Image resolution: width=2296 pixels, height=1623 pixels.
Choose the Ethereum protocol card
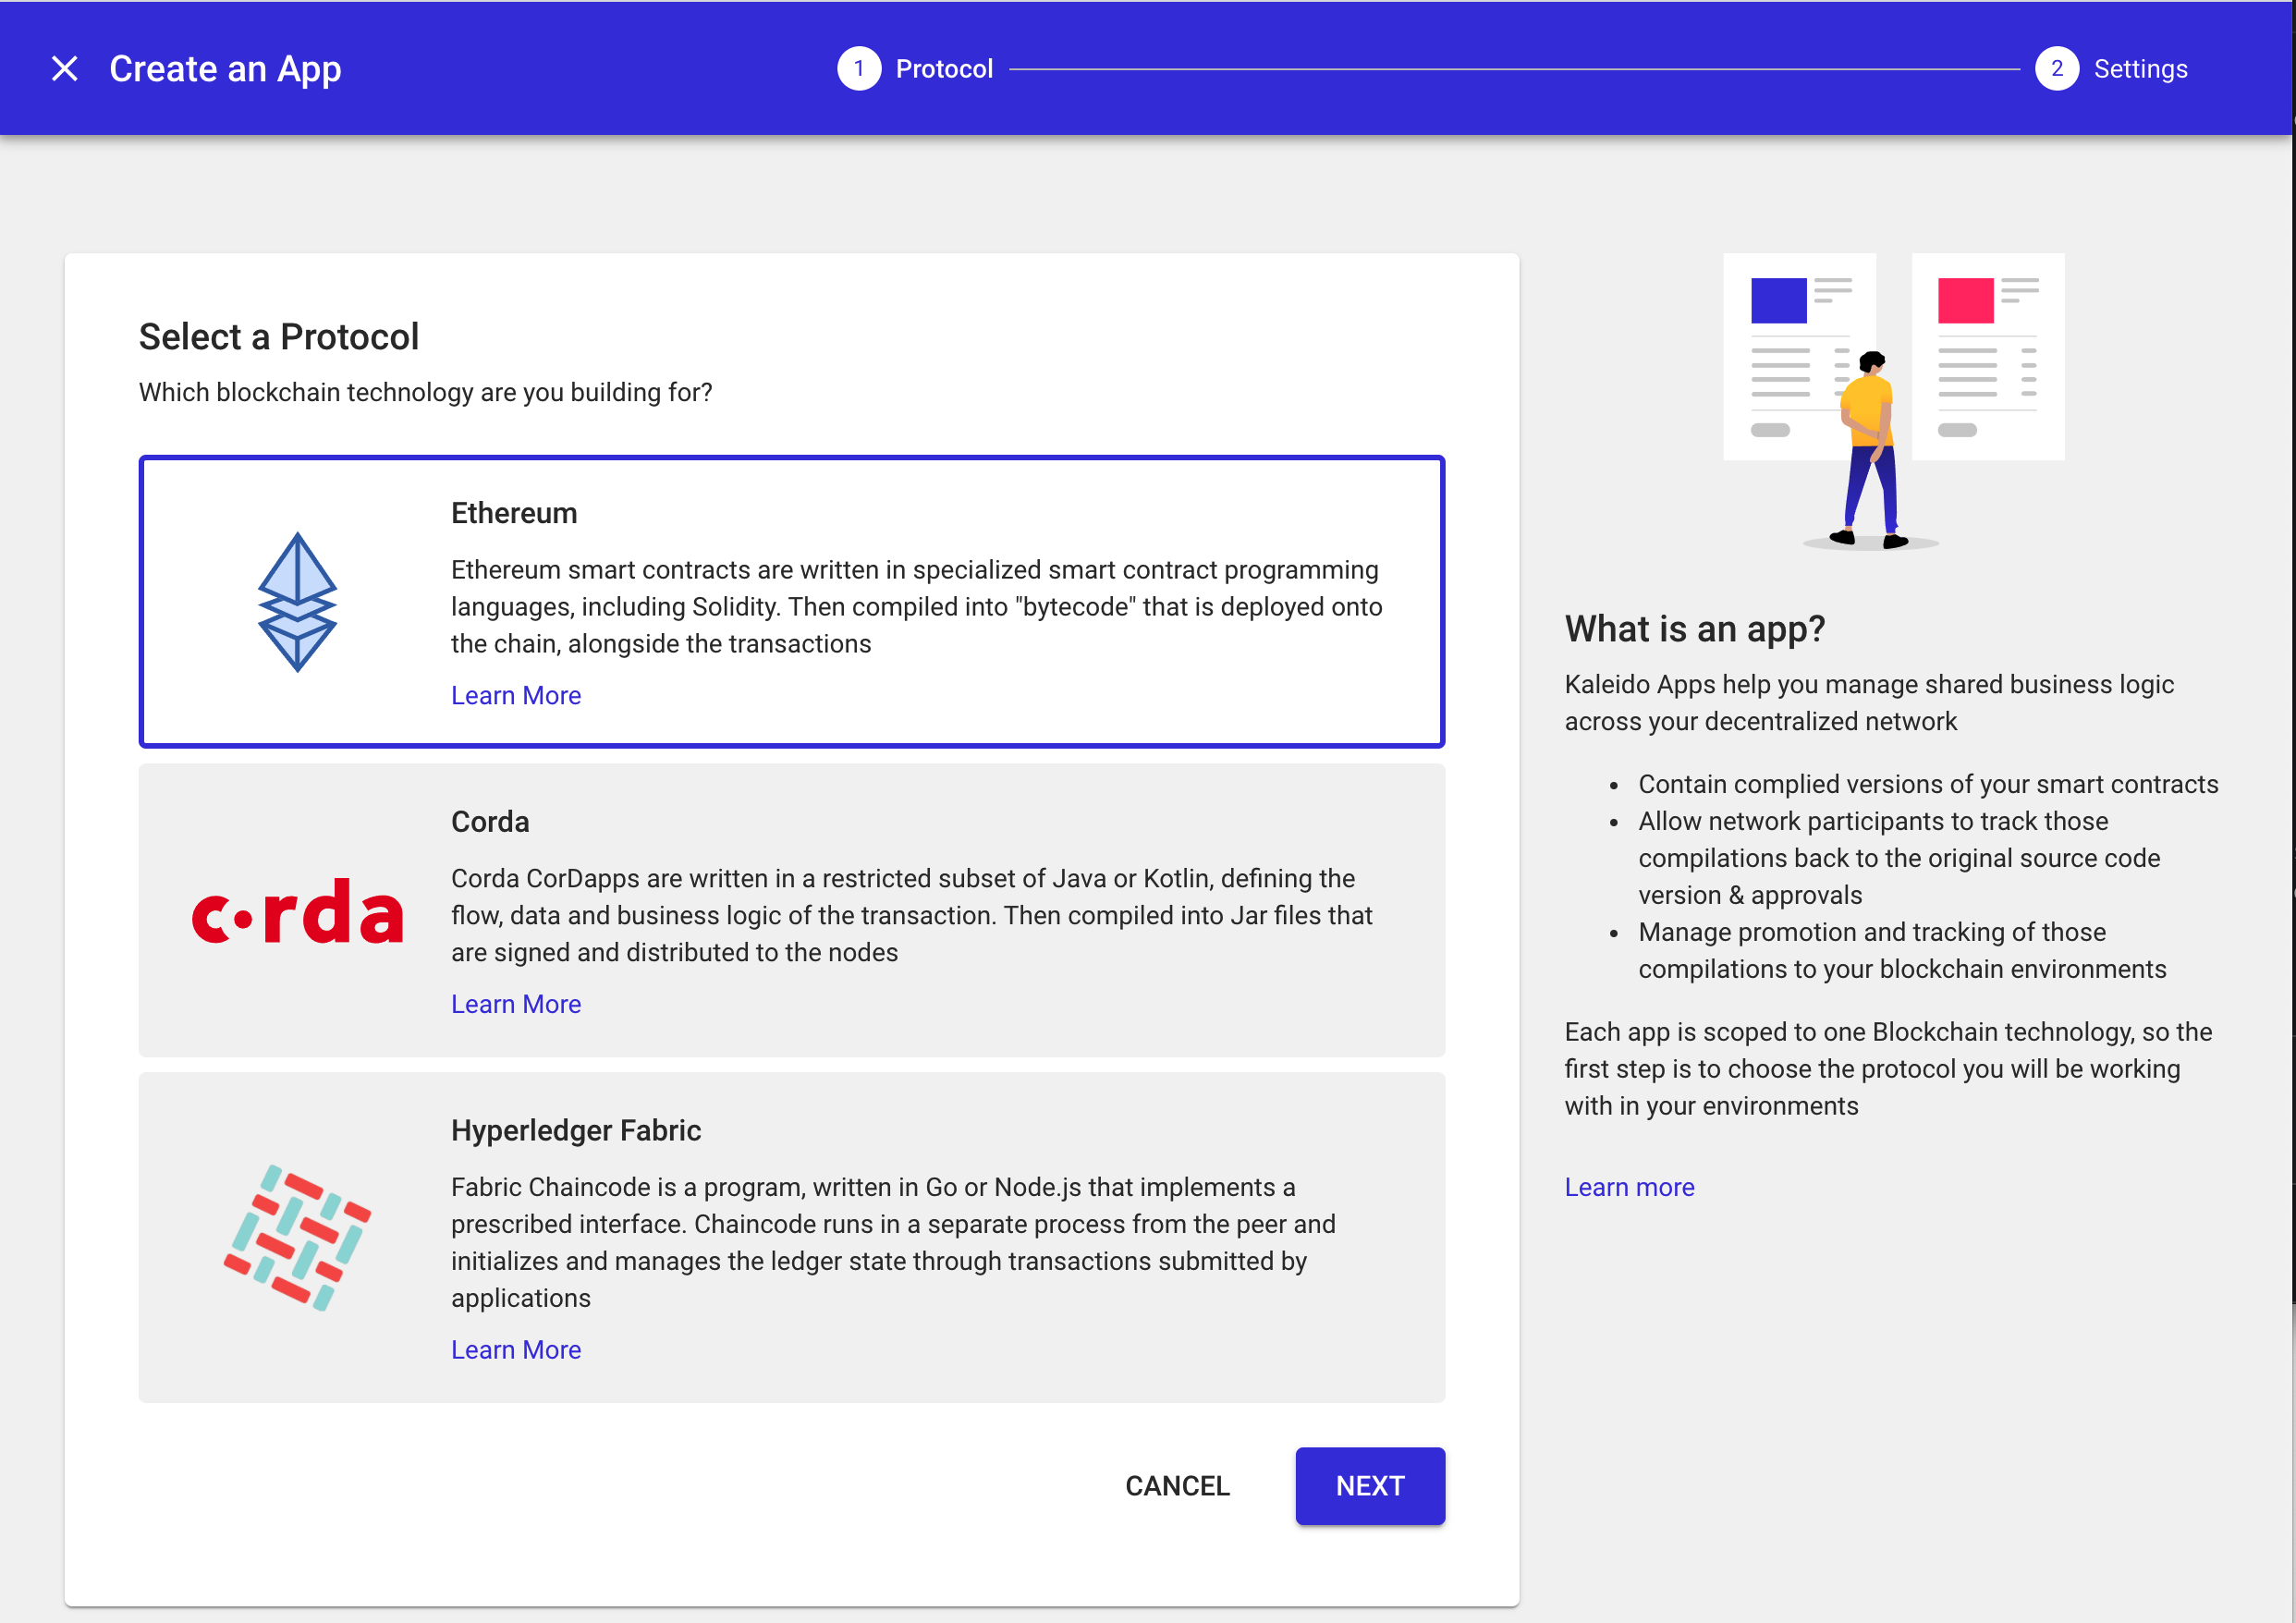[x=792, y=602]
